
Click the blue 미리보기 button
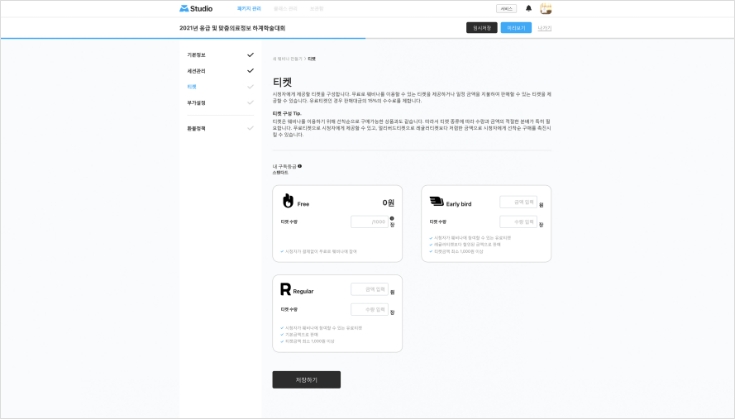pyautogui.click(x=516, y=28)
